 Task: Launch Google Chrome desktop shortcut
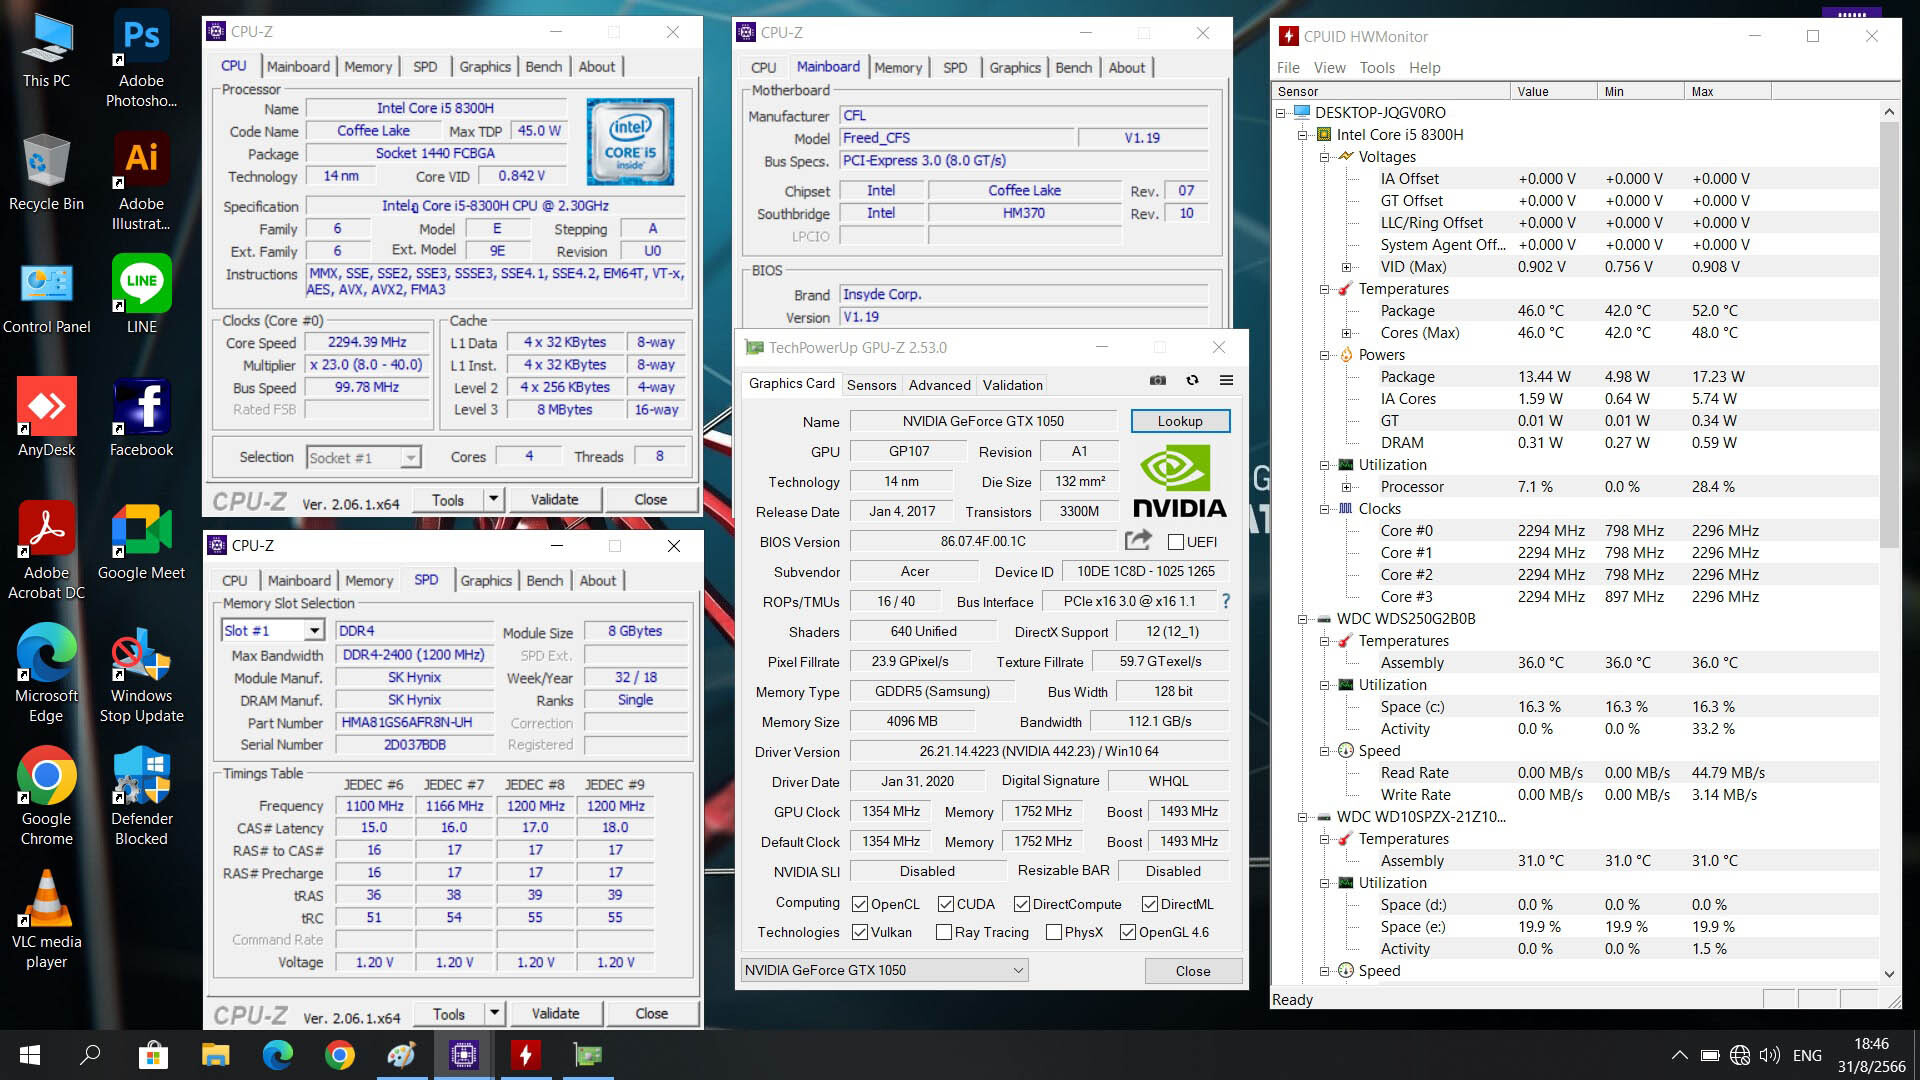[47, 797]
